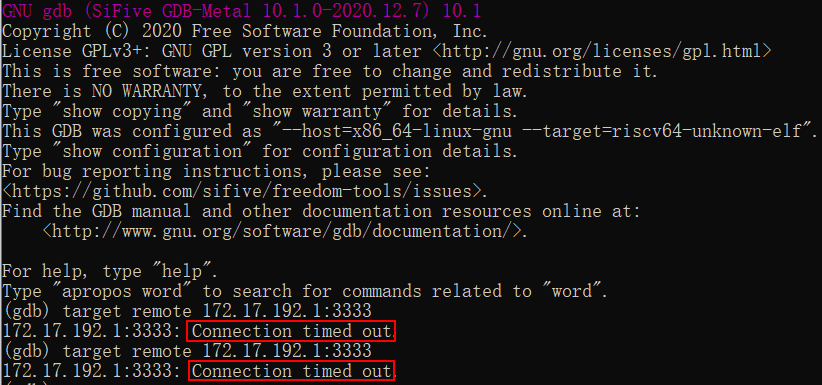Click the 'show copying' and 'show warranty' line

(x=260, y=111)
